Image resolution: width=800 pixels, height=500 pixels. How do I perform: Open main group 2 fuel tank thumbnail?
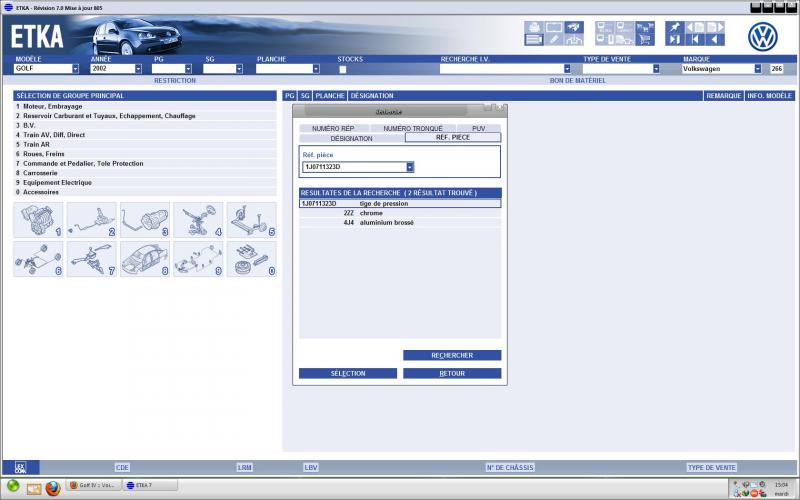click(x=91, y=220)
